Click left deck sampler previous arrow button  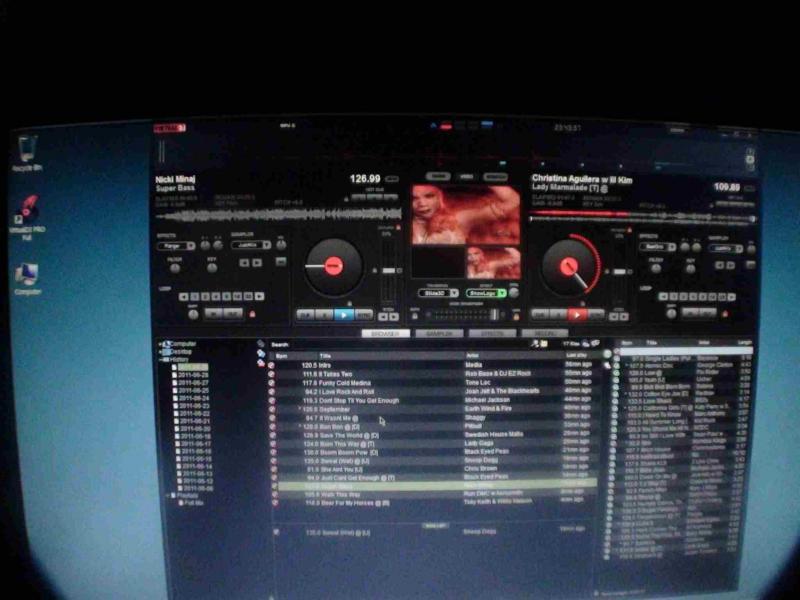tap(244, 263)
